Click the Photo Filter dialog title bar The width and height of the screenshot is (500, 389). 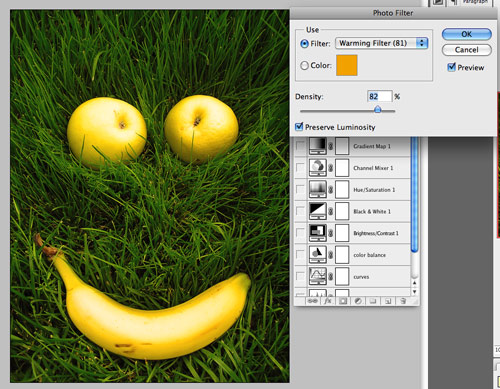coord(393,13)
